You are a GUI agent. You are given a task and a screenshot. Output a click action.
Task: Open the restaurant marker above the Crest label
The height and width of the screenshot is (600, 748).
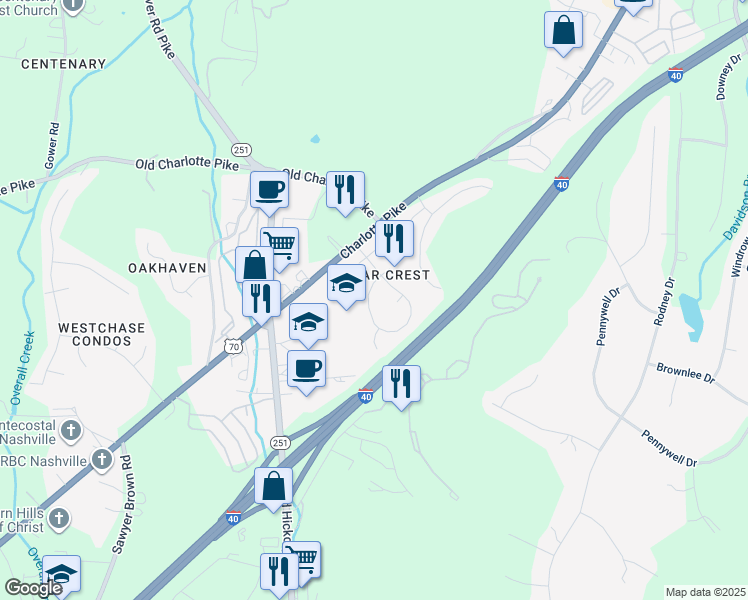point(394,241)
